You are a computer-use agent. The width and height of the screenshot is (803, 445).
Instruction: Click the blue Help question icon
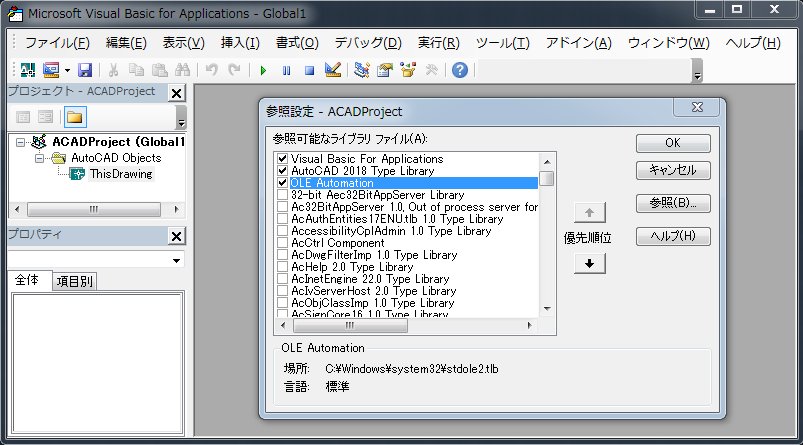click(x=460, y=70)
